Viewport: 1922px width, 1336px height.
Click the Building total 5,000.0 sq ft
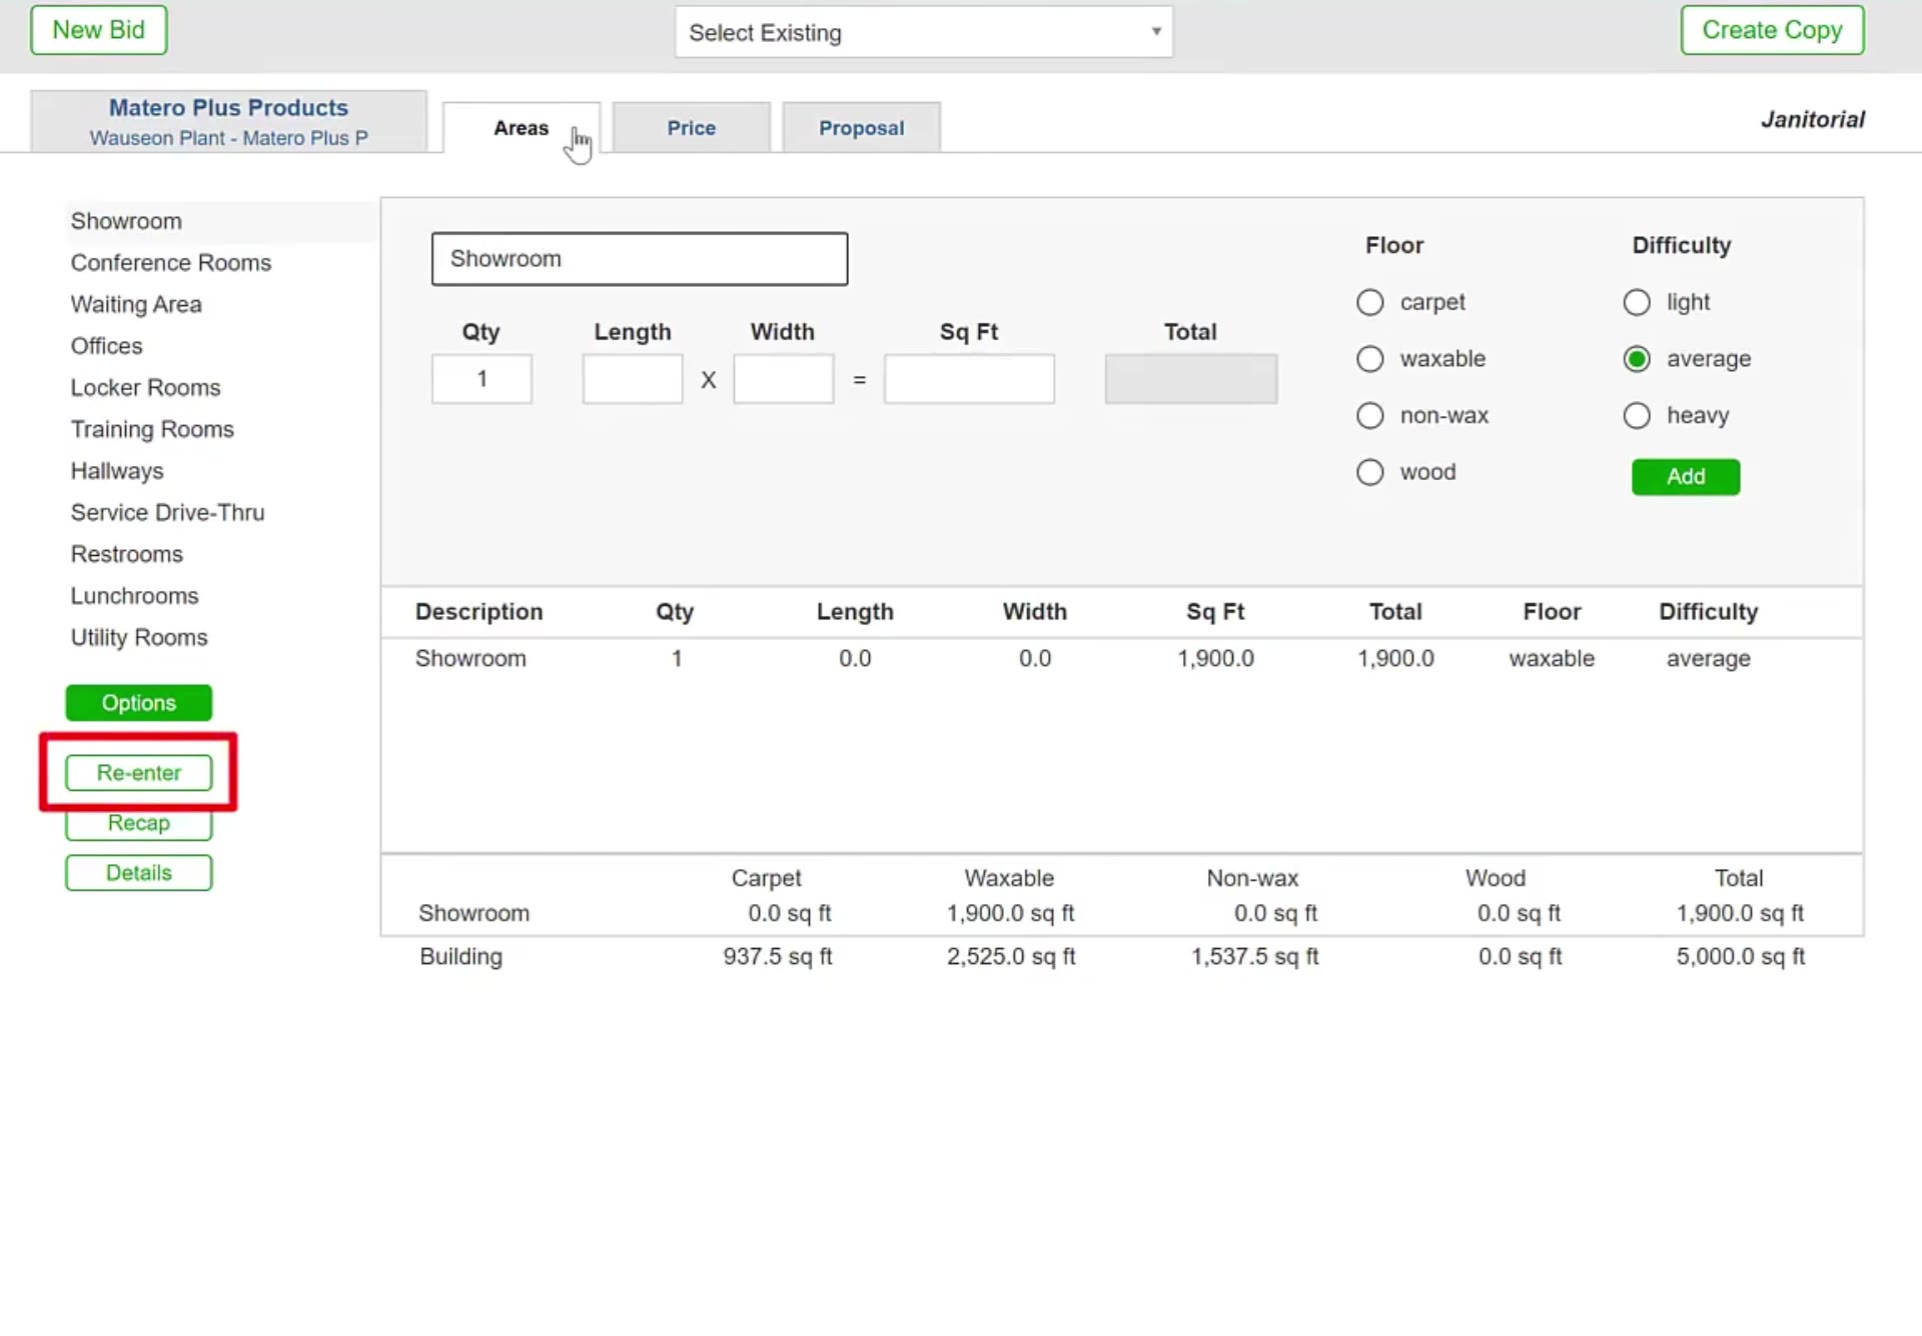pyautogui.click(x=1740, y=957)
